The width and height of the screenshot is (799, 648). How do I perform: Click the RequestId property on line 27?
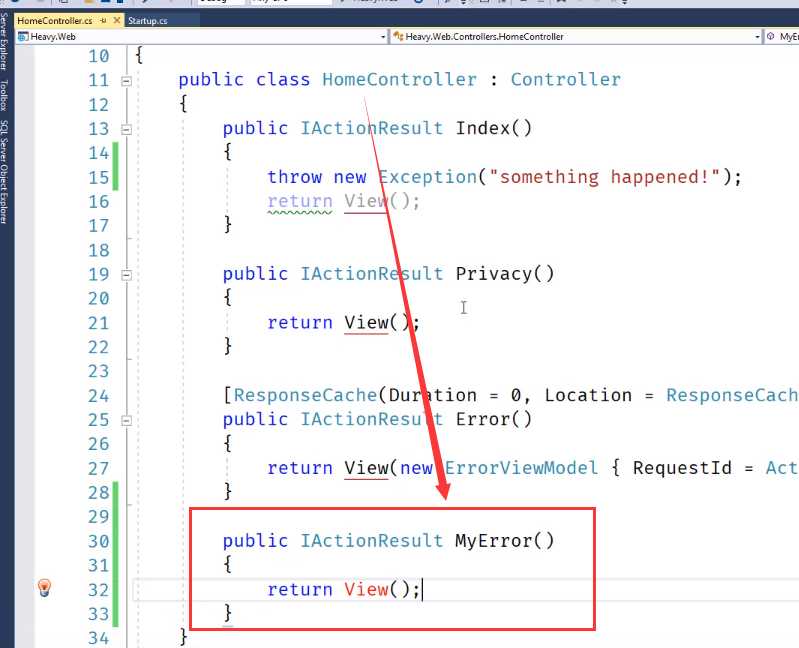tap(682, 468)
